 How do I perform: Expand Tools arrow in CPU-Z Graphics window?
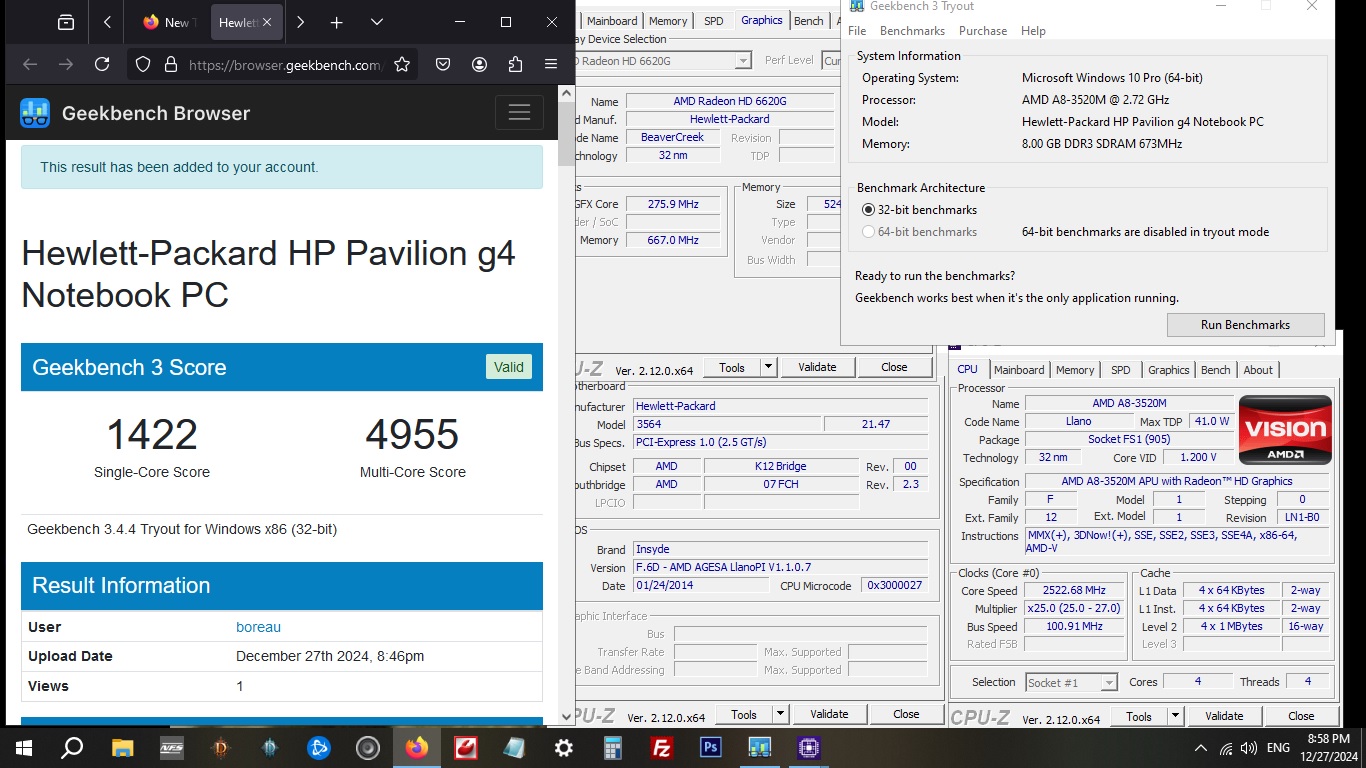(x=768, y=367)
